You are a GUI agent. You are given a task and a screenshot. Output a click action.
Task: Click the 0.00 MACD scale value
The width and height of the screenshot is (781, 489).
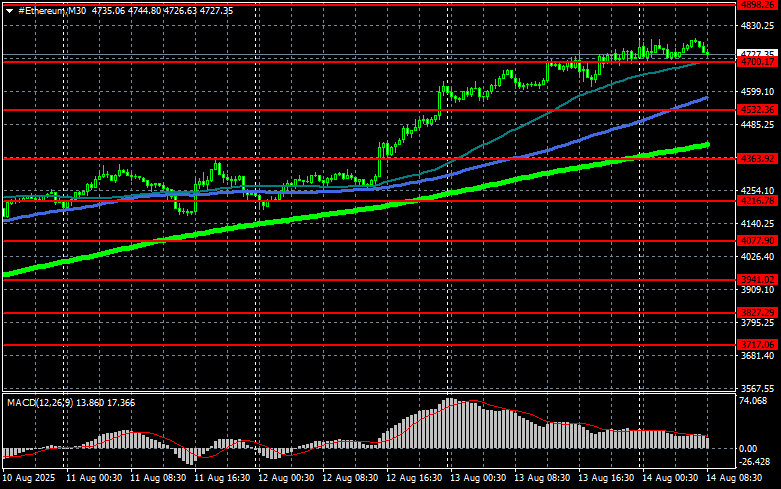pyautogui.click(x=748, y=449)
